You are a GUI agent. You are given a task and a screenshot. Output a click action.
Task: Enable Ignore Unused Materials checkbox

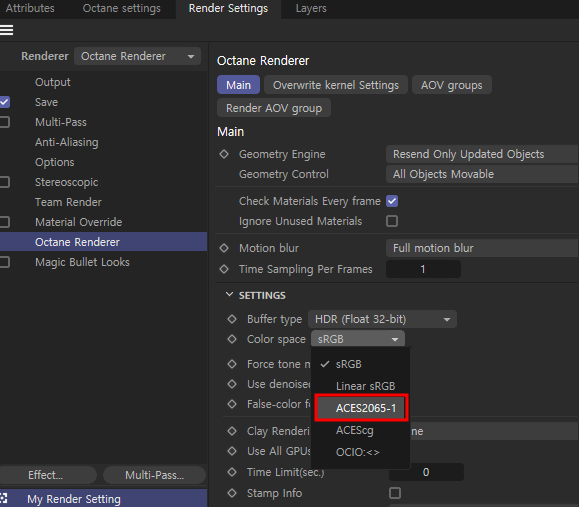(x=392, y=221)
